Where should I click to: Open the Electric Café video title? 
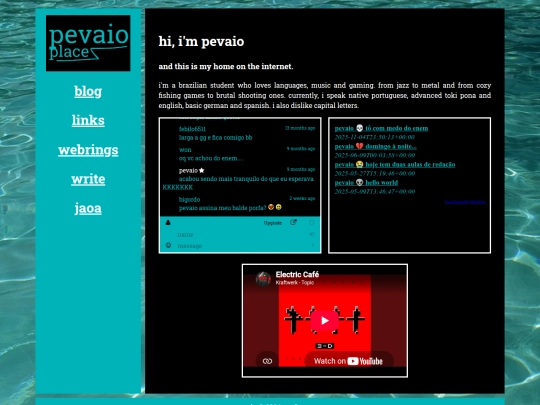tap(297, 274)
